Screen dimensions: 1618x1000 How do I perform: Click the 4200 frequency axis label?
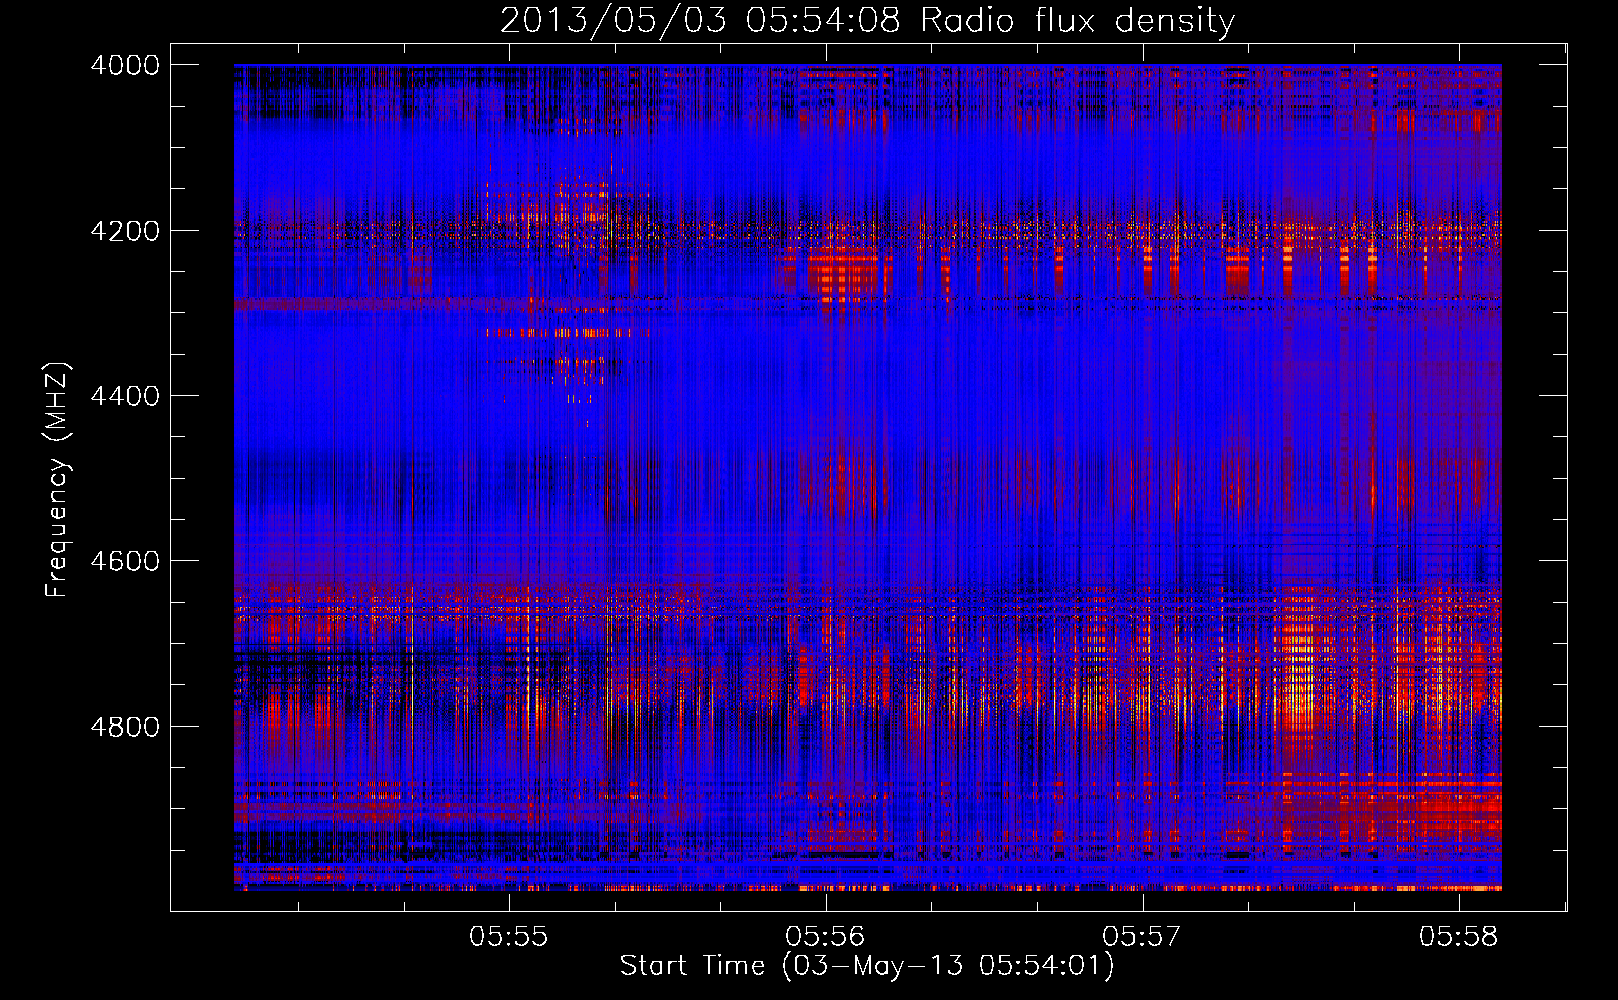coord(125,231)
